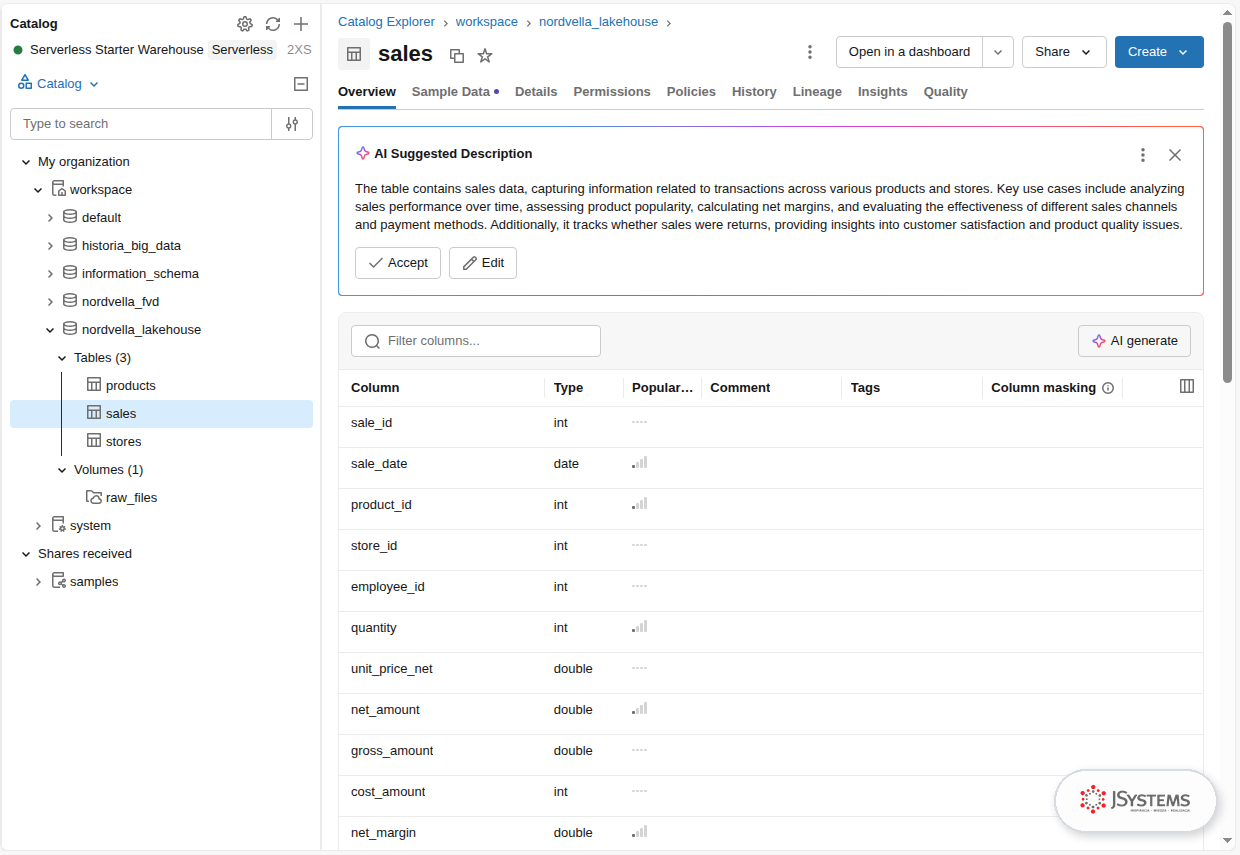Click the AI sparkle icon in description header
The height and width of the screenshot is (855, 1240).
[363, 154]
